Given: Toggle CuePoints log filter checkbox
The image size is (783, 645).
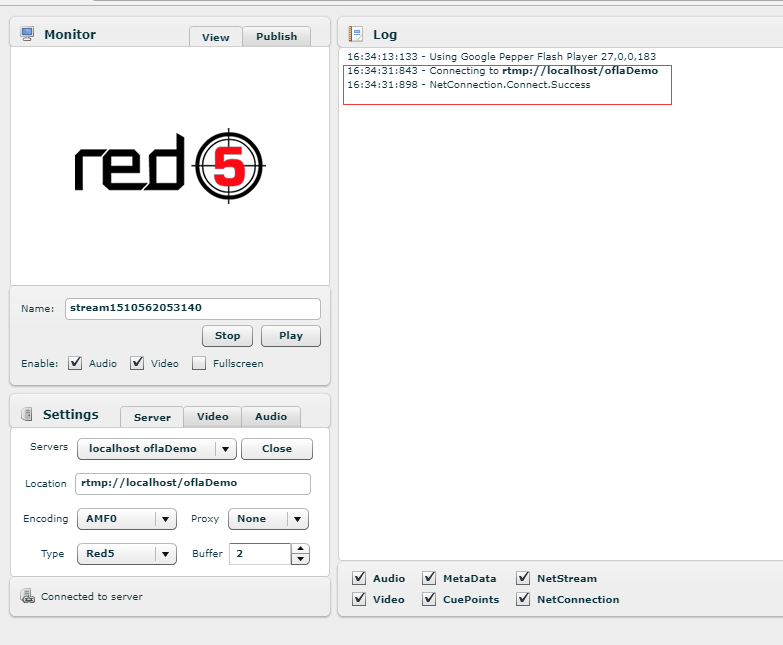Looking at the screenshot, I should coord(429,599).
